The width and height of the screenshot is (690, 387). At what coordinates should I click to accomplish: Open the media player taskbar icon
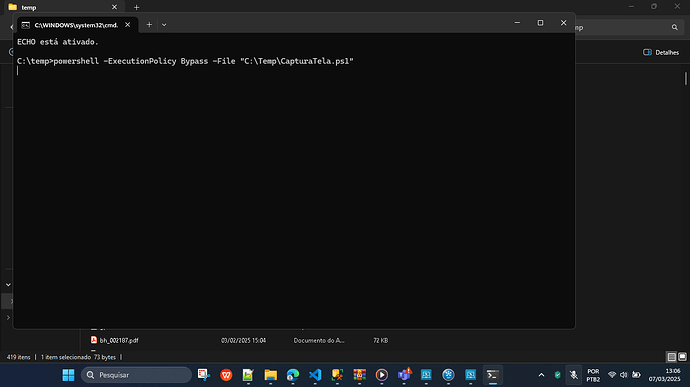[382, 375]
